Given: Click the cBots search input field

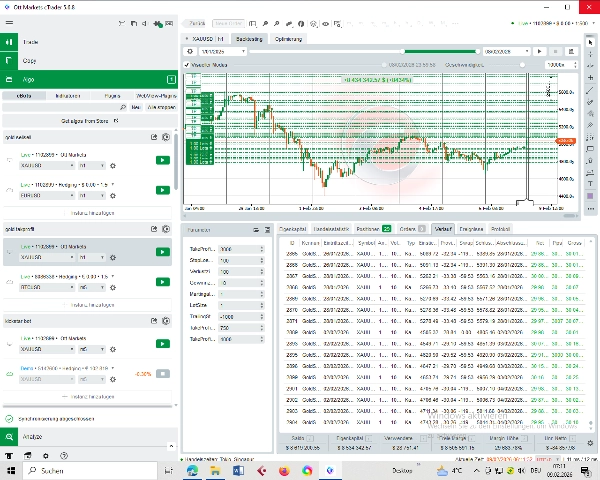Looking at the screenshot, I should pyautogui.click(x=61, y=107).
